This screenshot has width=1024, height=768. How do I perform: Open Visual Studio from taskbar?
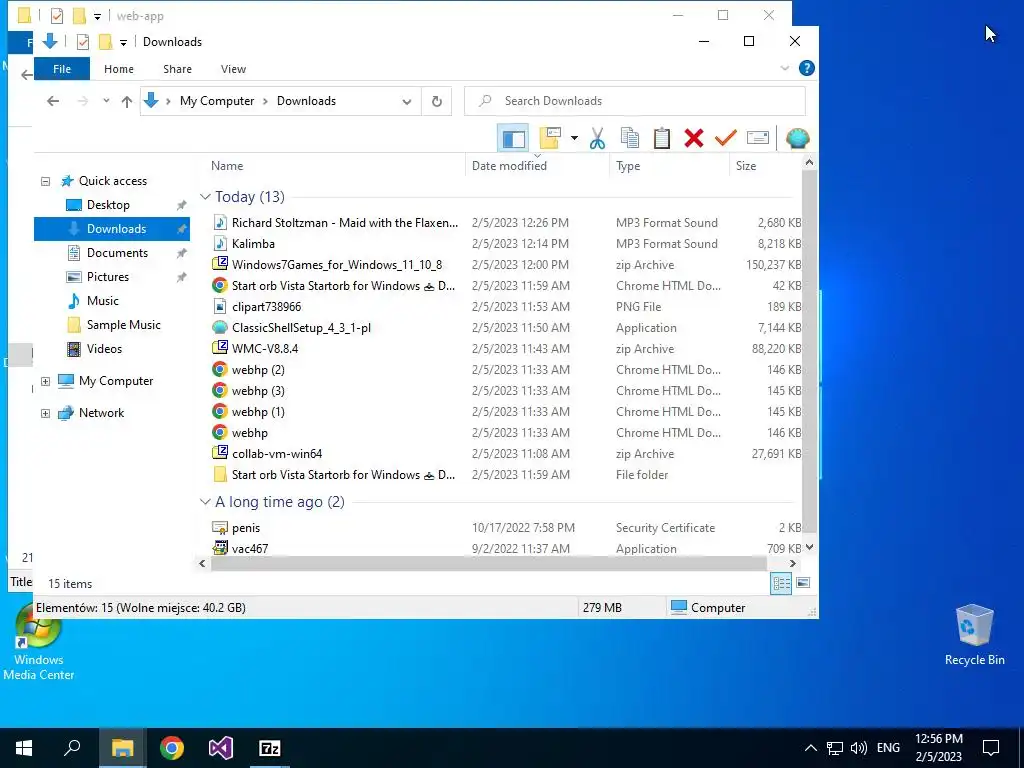coord(221,748)
